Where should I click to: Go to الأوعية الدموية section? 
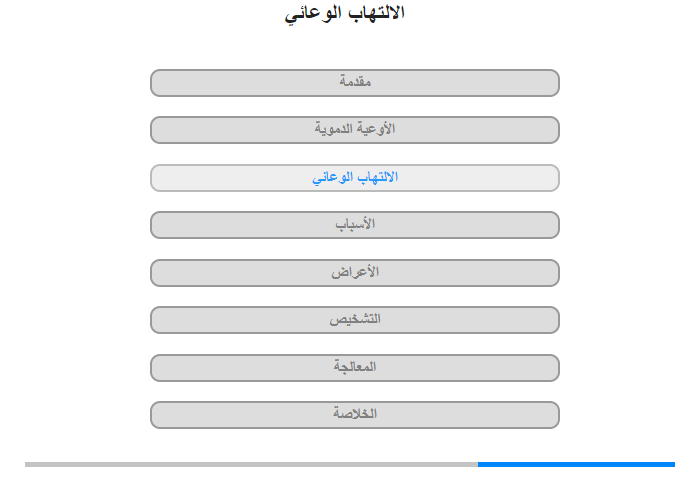pyautogui.click(x=355, y=130)
